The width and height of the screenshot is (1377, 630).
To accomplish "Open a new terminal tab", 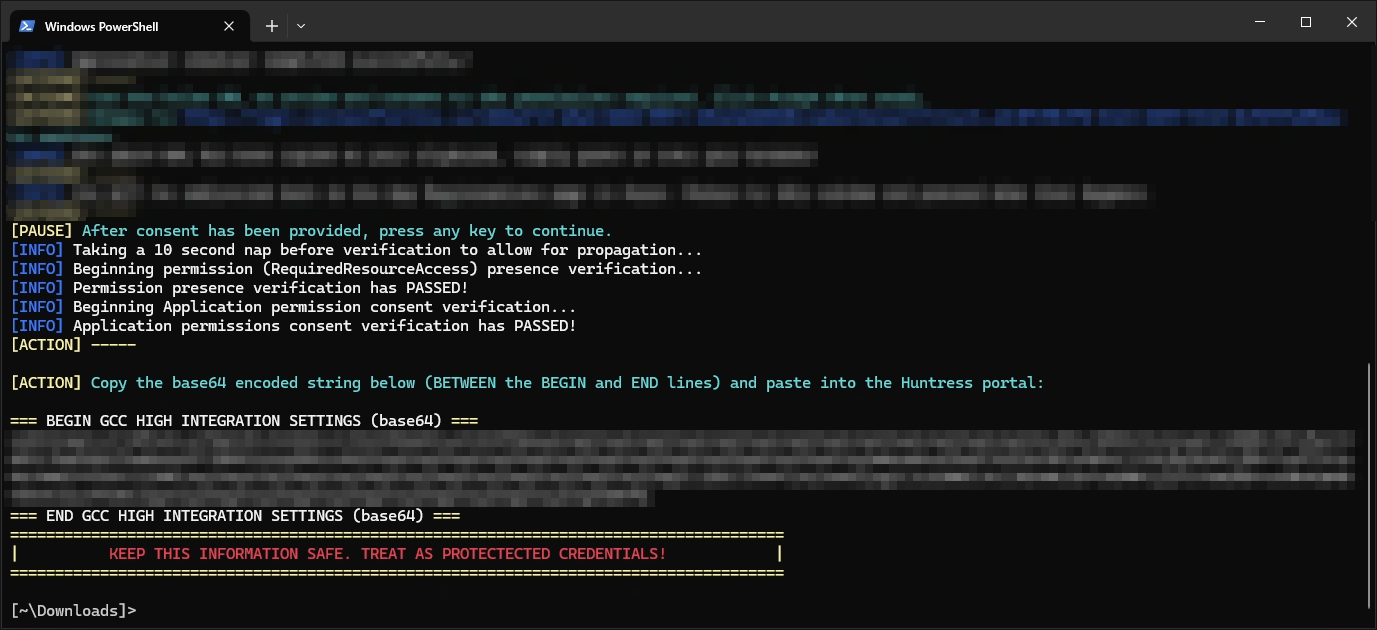I will click(272, 26).
